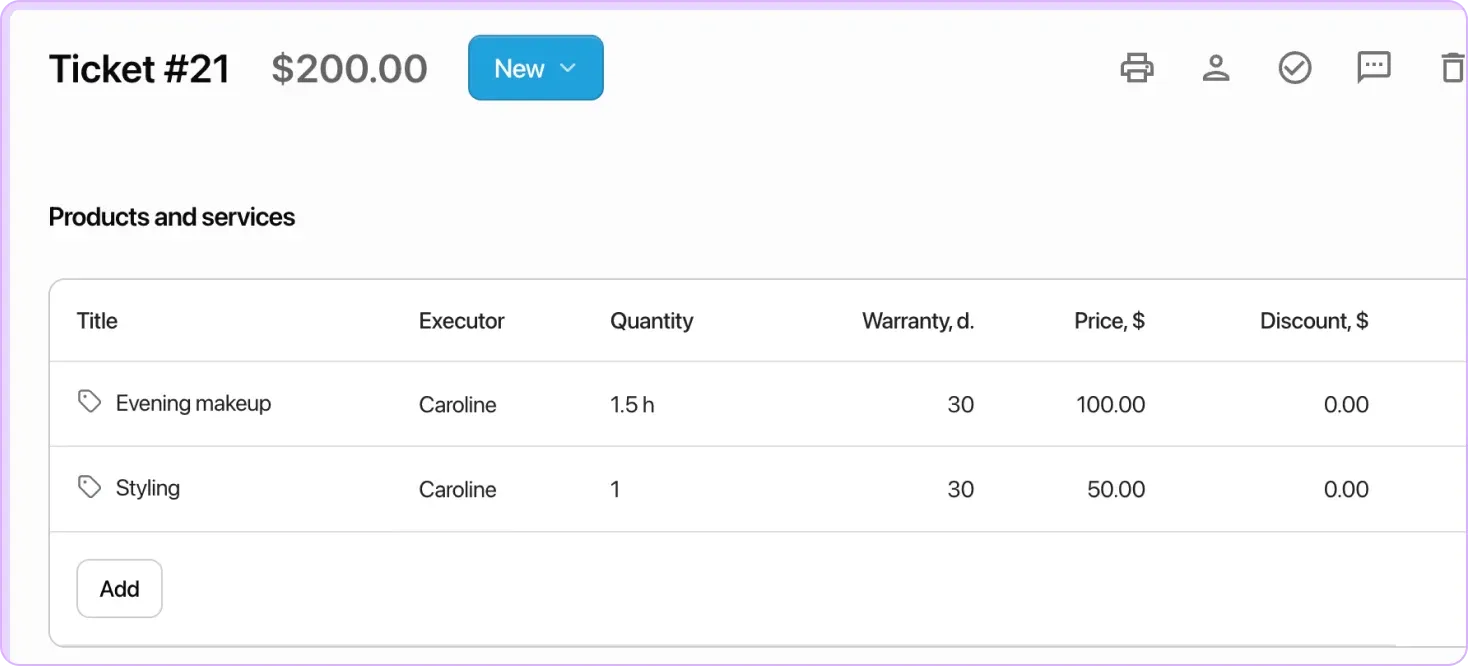Click the $200.00 total amount
1468x666 pixels.
tap(349, 68)
